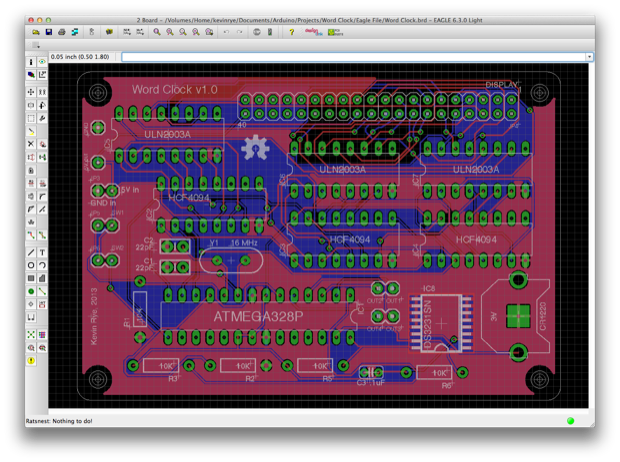Select the Group tool
Viewport: 620px width, 462px height.
click(31, 118)
